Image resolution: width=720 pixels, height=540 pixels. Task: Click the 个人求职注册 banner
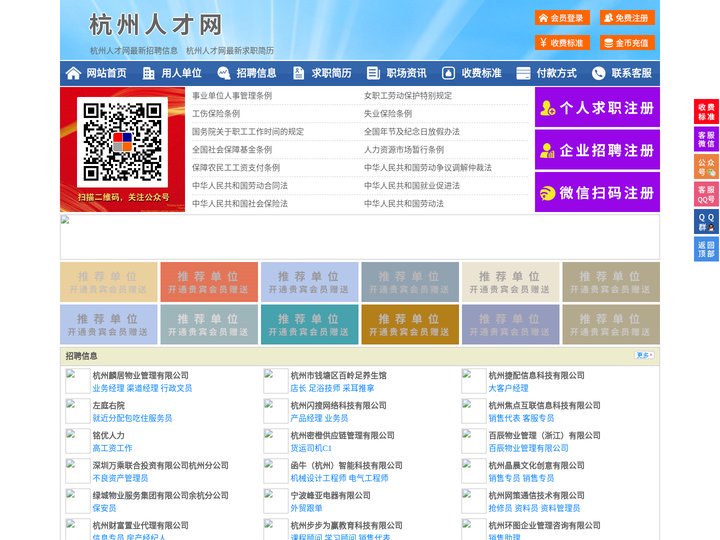click(x=597, y=107)
